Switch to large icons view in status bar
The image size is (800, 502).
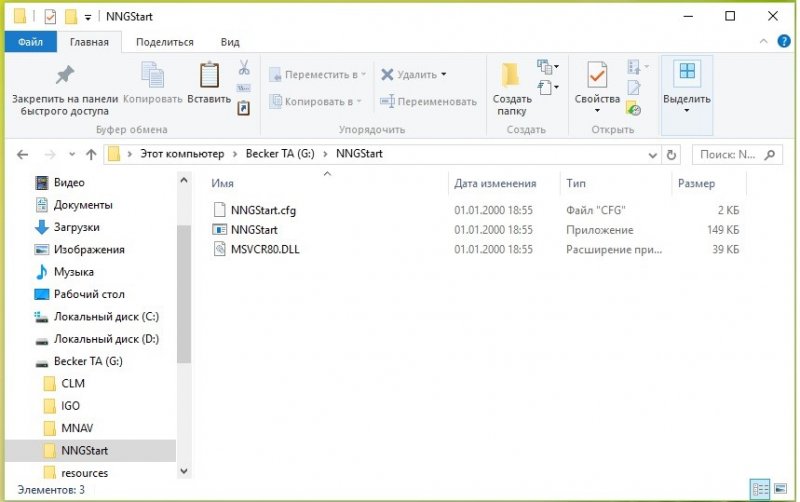point(780,489)
